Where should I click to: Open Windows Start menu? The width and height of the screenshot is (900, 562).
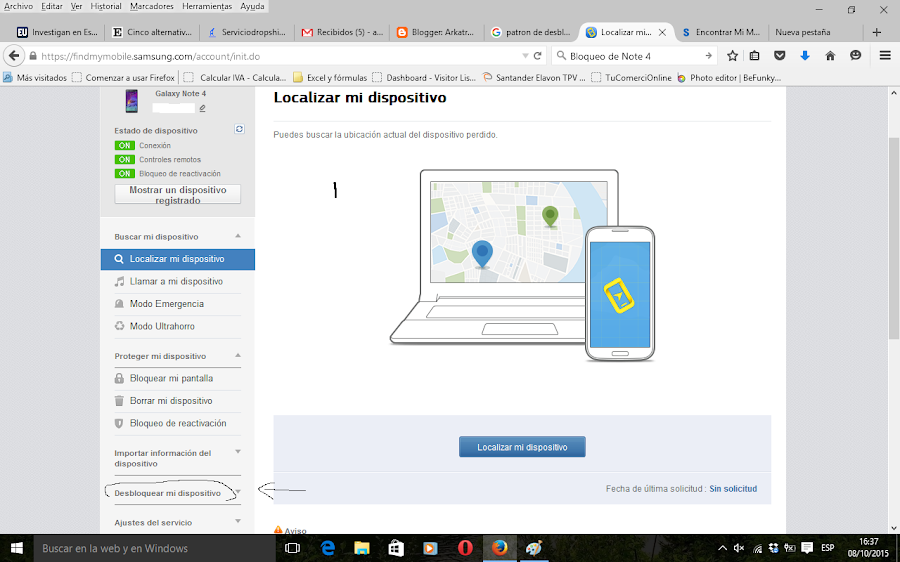pos(17,548)
